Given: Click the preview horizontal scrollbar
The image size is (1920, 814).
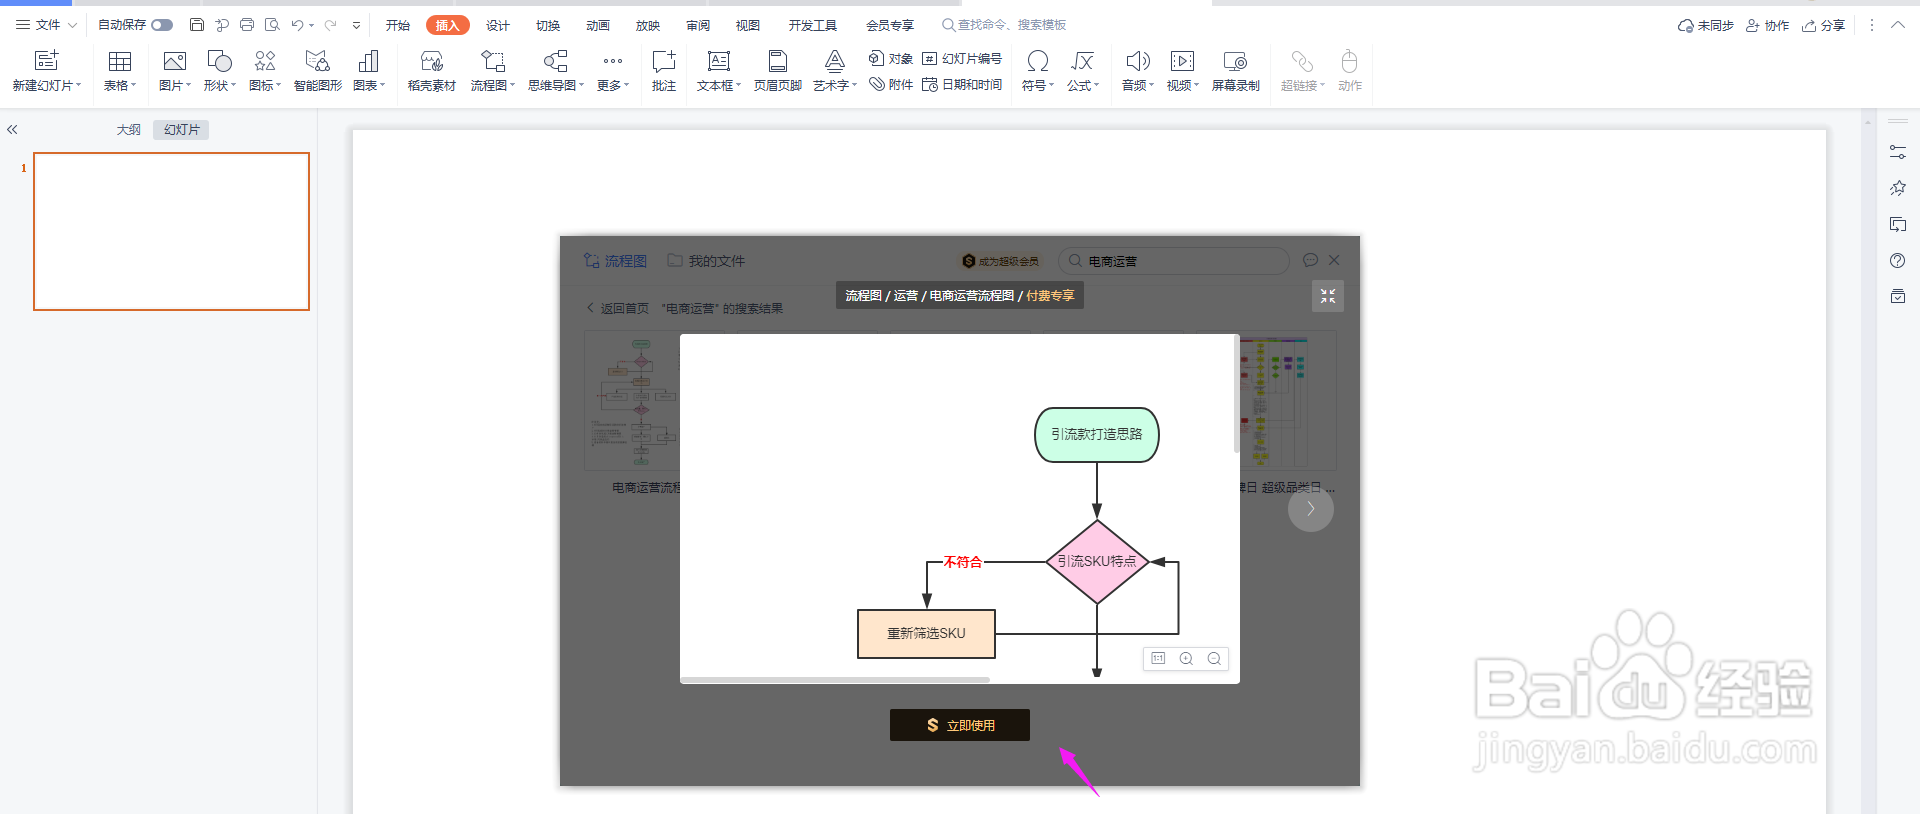Looking at the screenshot, I should tap(836, 680).
